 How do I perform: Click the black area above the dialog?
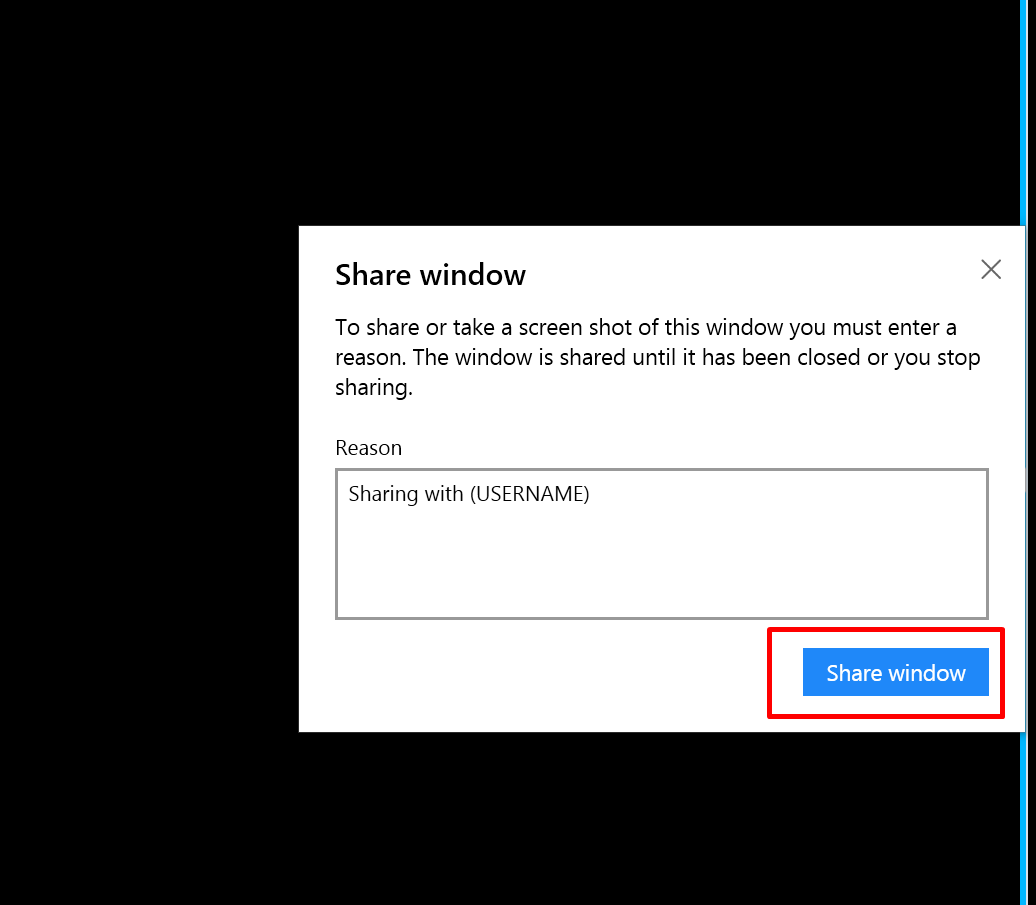coord(600,110)
